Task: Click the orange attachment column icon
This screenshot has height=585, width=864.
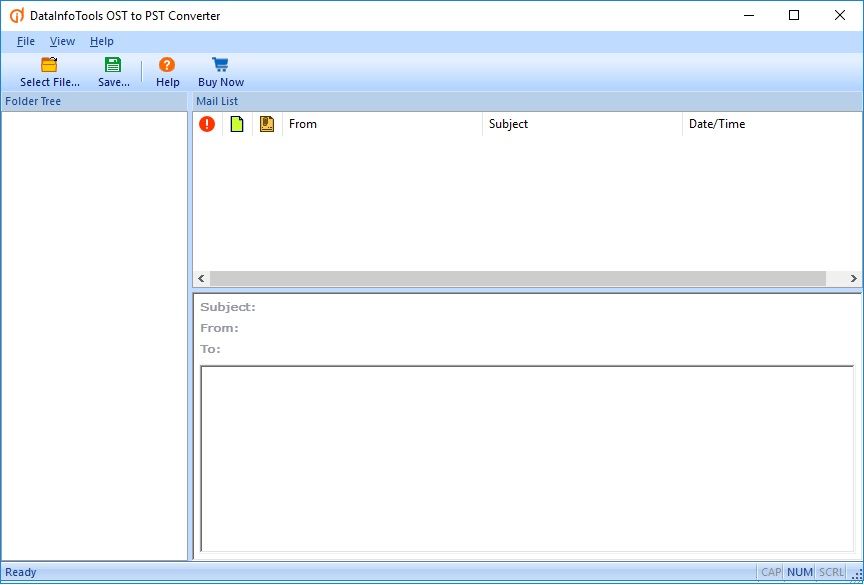Action: (267, 124)
